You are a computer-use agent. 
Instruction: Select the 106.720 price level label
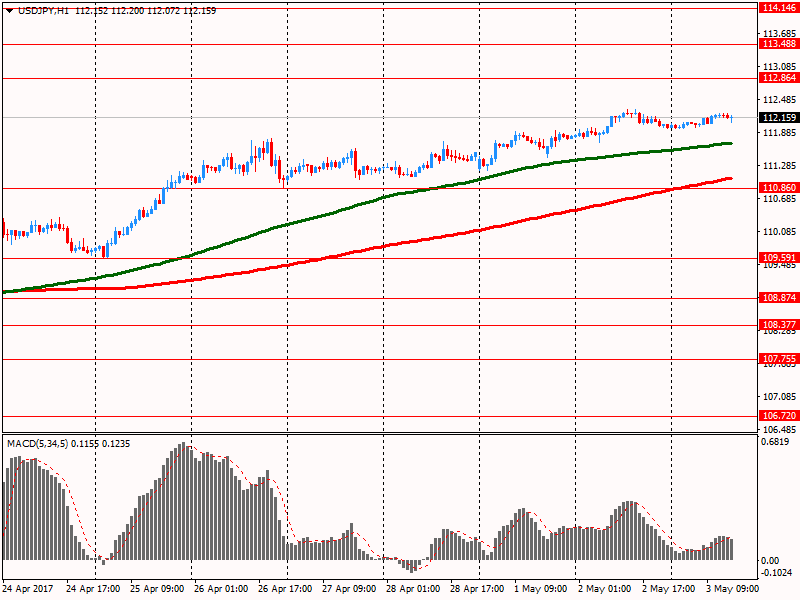pyautogui.click(x=779, y=415)
